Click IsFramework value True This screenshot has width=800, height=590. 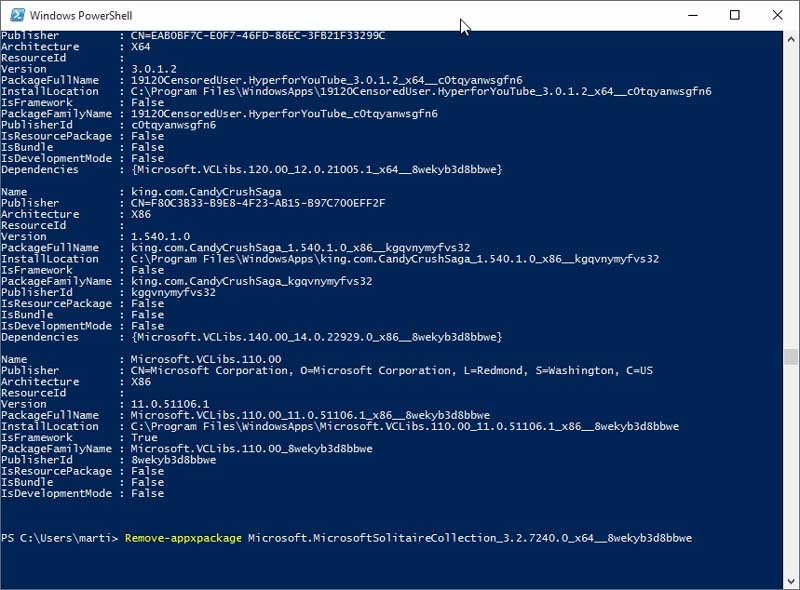[x=144, y=437]
